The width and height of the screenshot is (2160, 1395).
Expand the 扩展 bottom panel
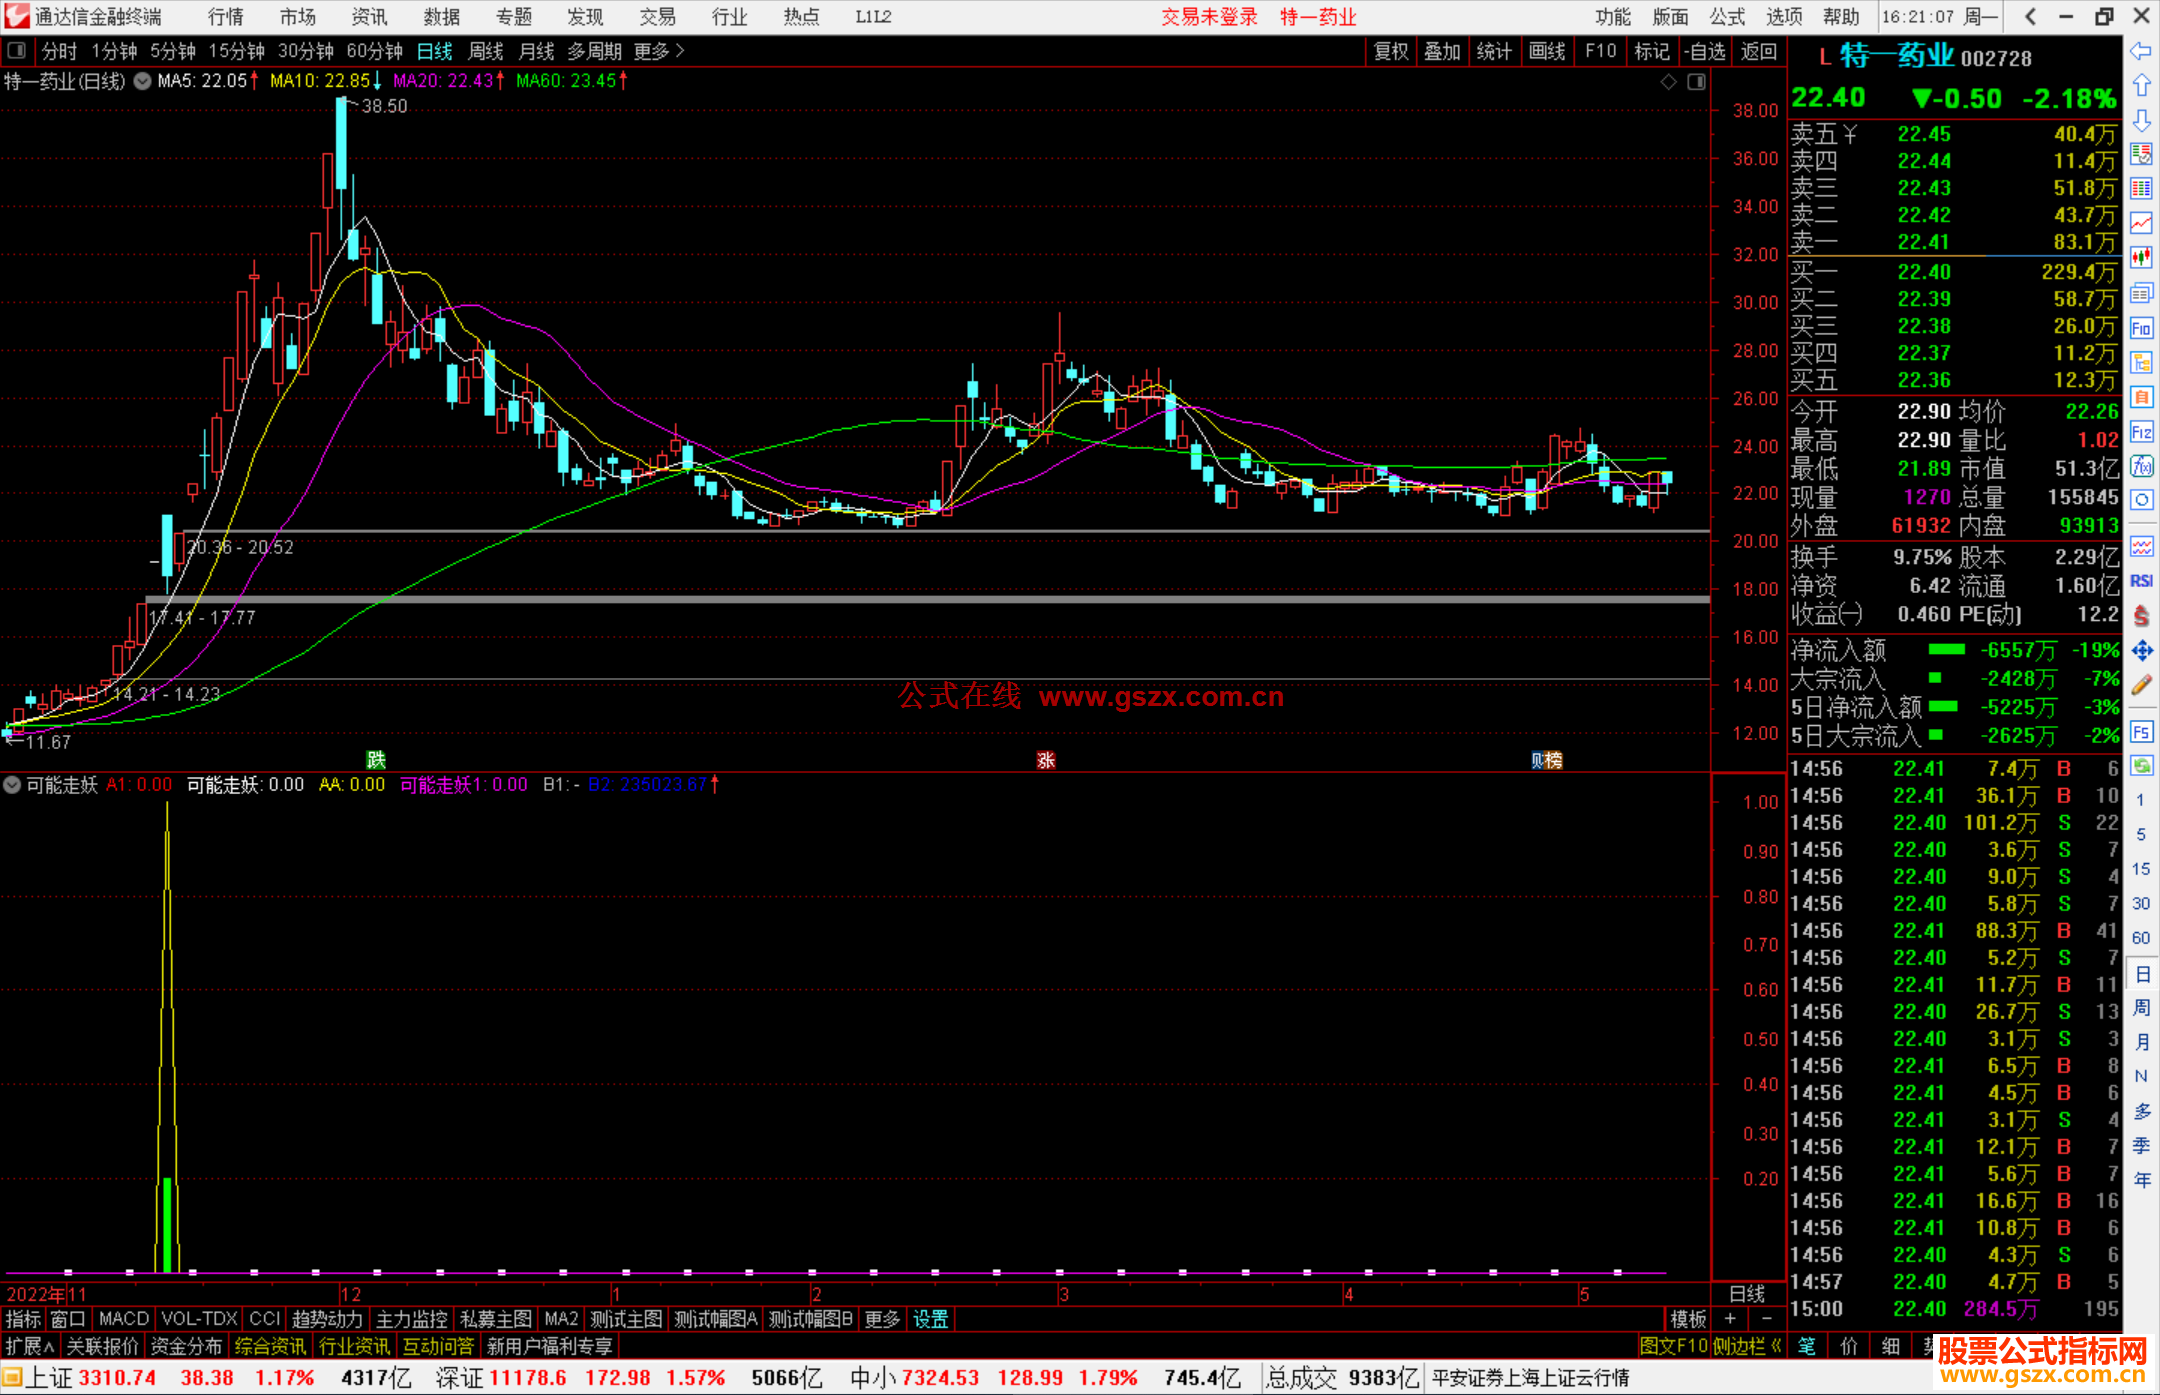pos(29,1346)
